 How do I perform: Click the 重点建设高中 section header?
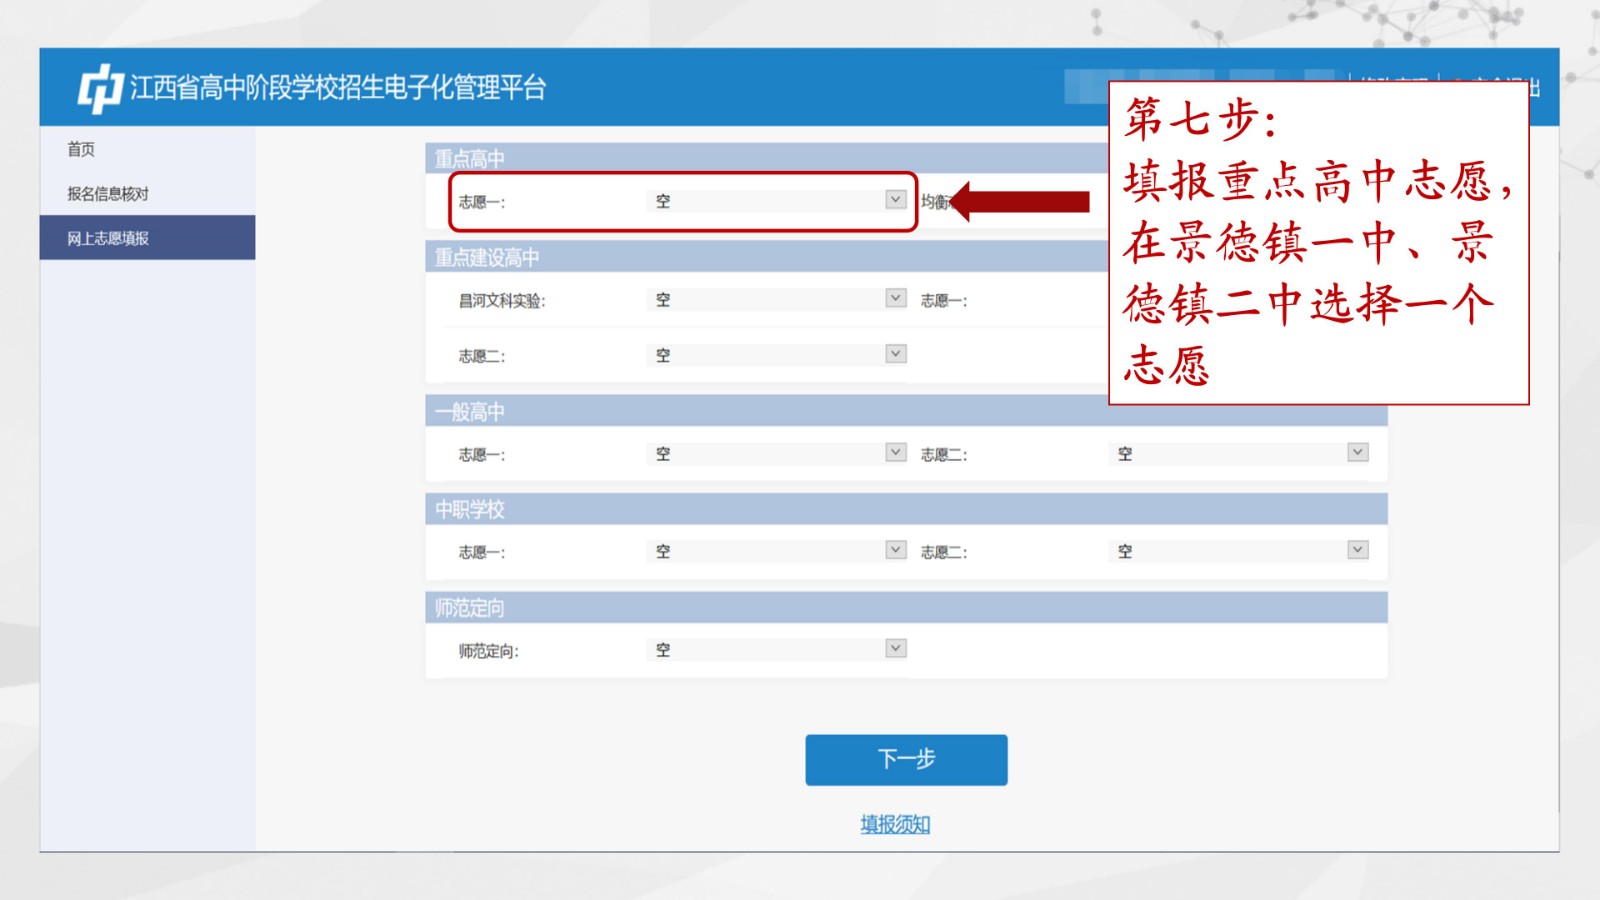pyautogui.click(x=487, y=258)
